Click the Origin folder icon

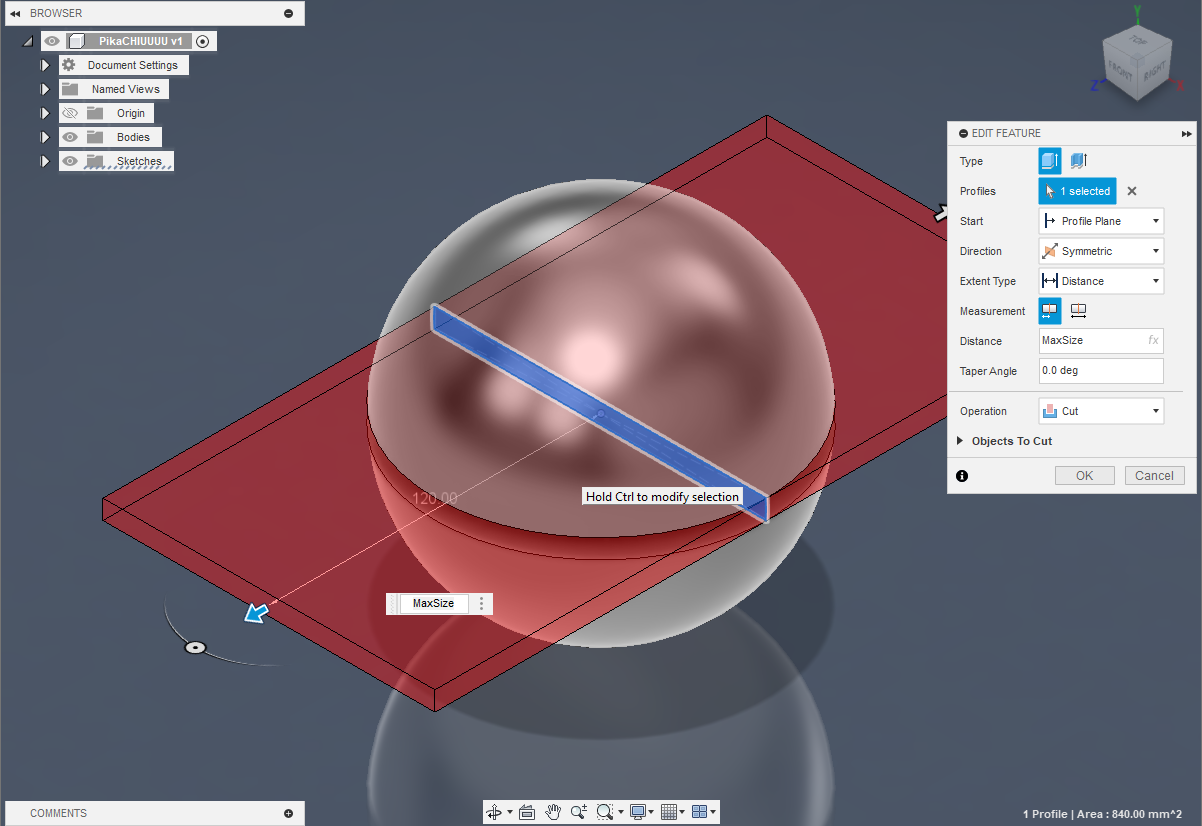click(95, 113)
